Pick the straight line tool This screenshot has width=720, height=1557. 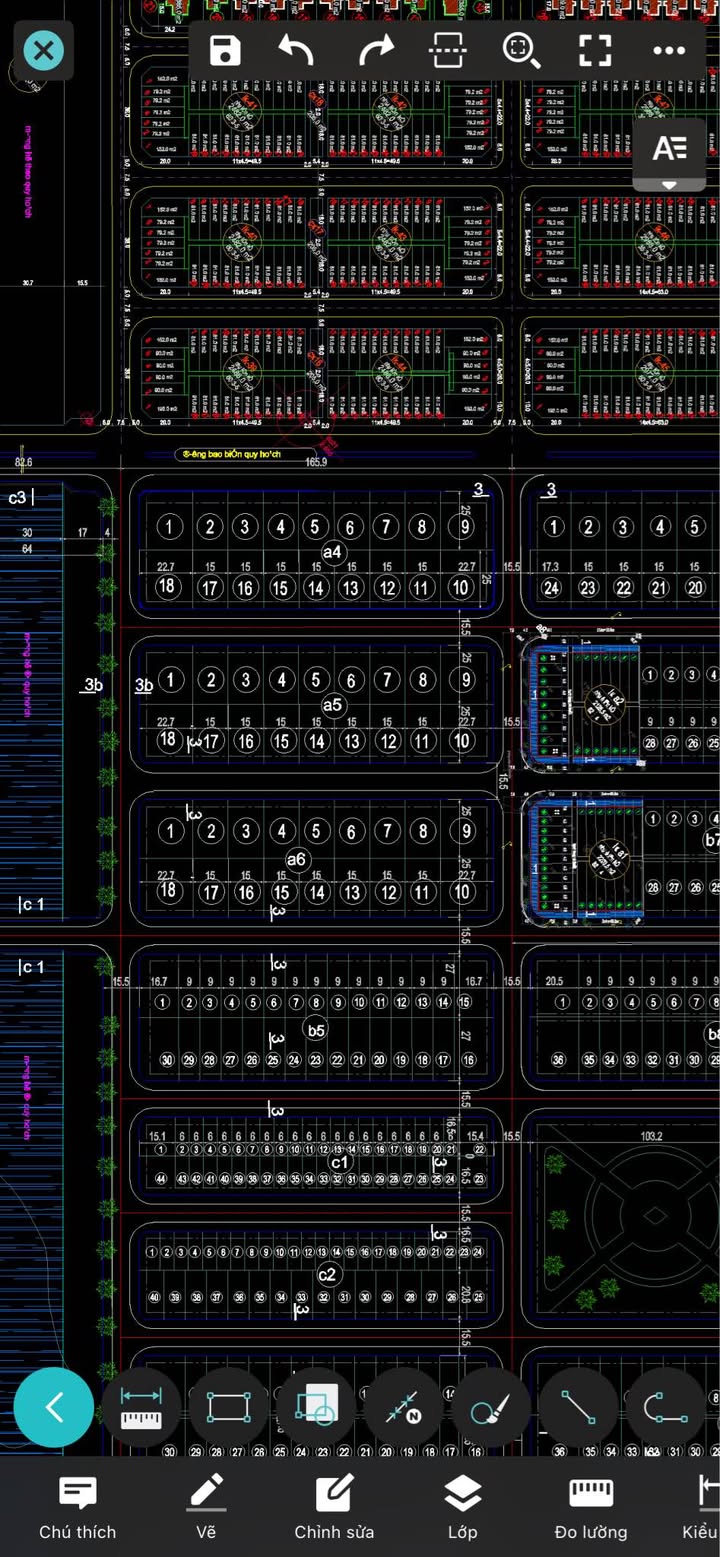pos(578,1408)
